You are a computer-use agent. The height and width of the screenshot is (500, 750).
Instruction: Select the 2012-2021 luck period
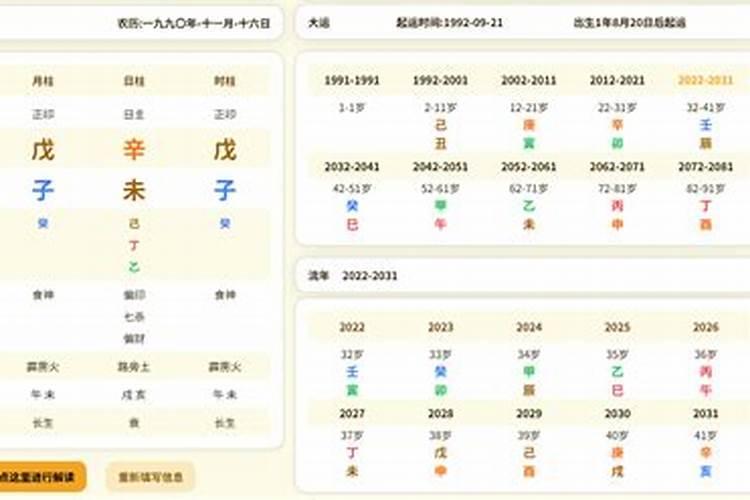(x=617, y=80)
